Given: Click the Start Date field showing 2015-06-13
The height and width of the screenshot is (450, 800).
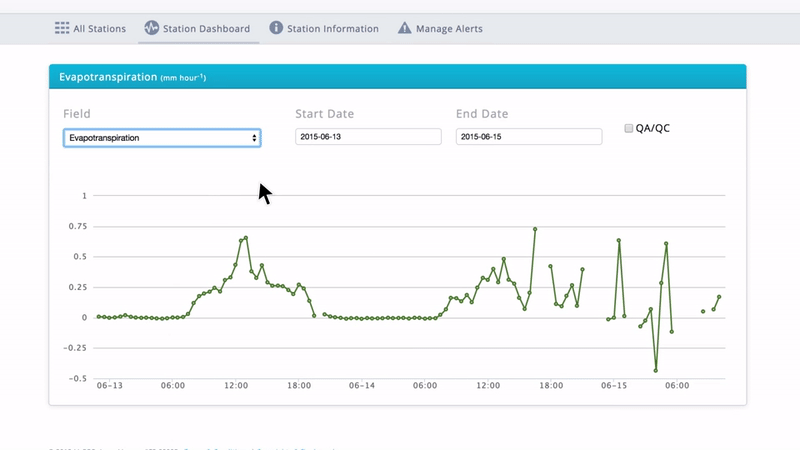Looking at the screenshot, I should pyautogui.click(x=368, y=137).
